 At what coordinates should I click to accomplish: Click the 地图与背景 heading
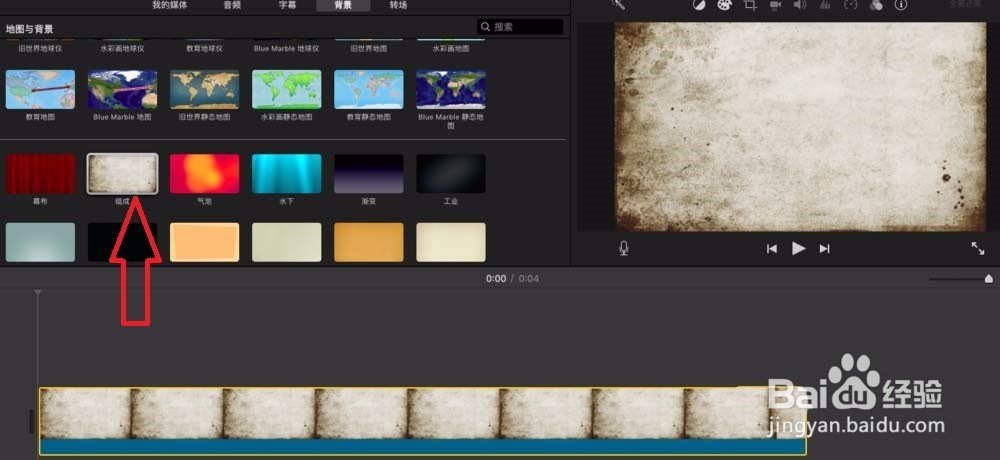tap(29, 29)
